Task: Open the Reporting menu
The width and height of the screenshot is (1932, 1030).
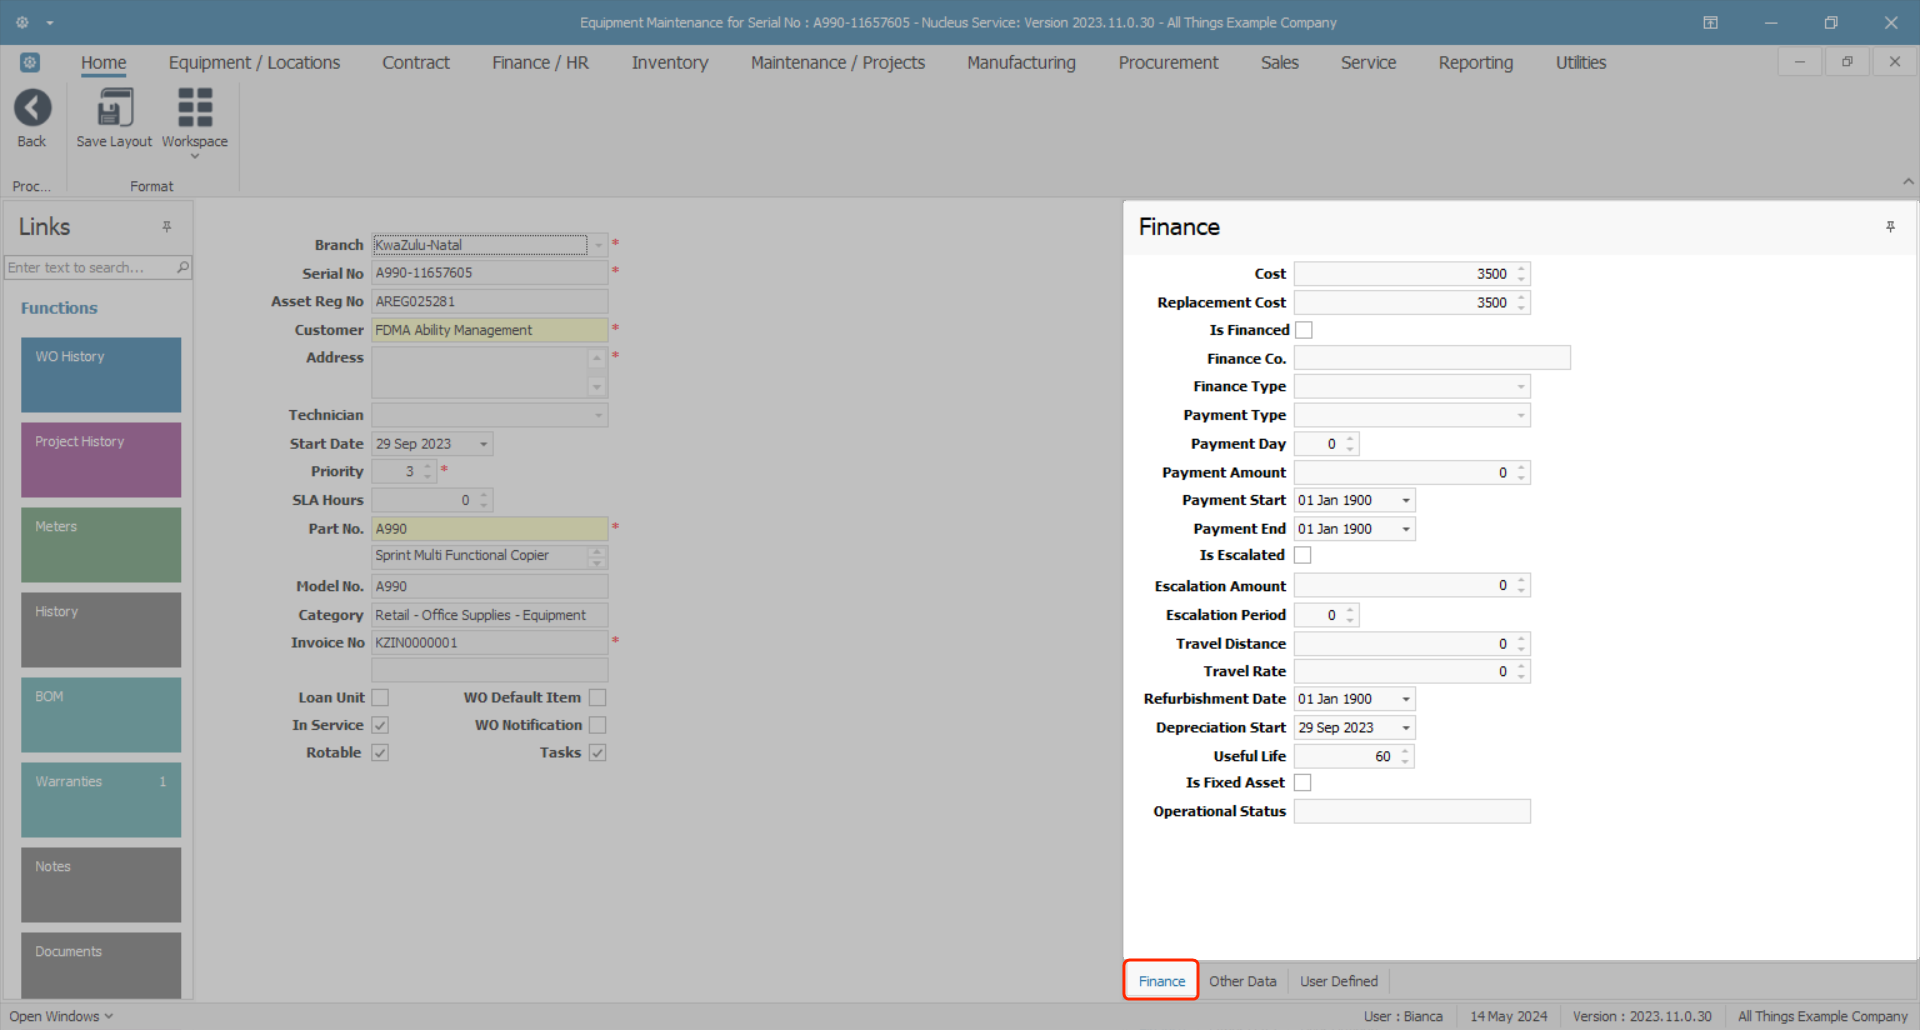Action: [x=1476, y=63]
